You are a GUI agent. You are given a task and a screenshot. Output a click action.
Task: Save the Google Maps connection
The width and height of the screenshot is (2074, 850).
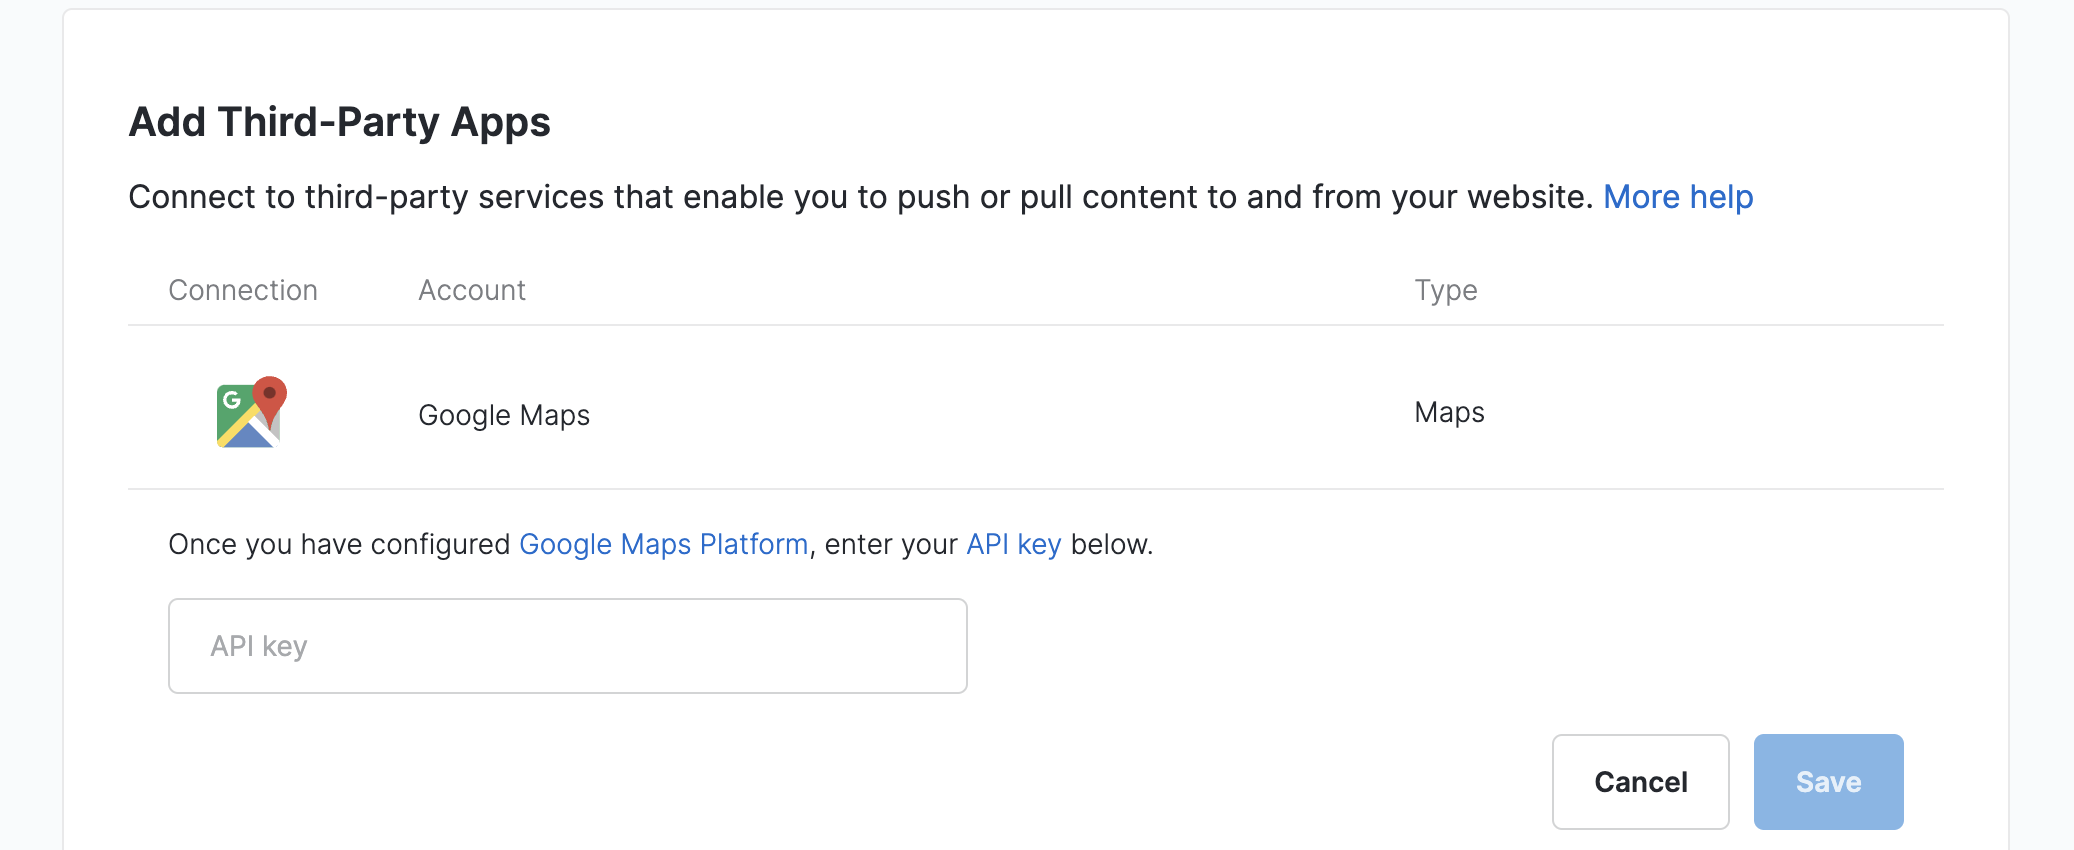pyautogui.click(x=1829, y=782)
